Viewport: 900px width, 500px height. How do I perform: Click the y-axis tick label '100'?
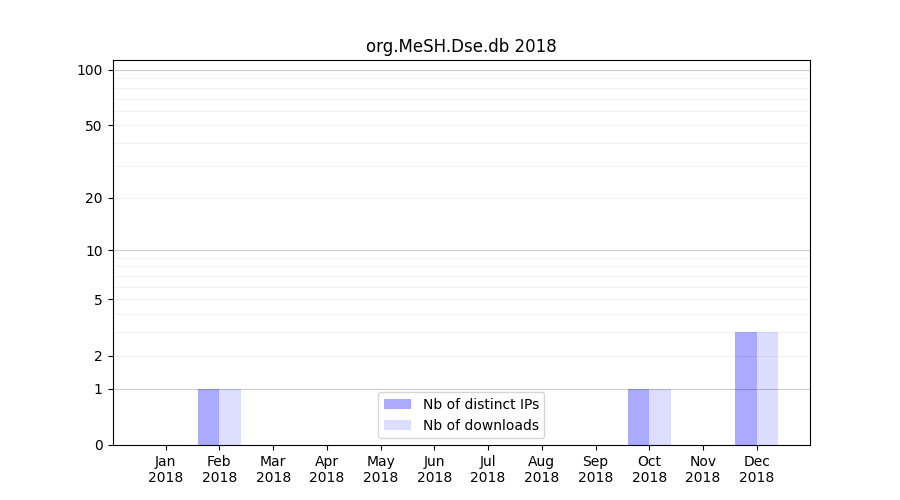[90, 70]
